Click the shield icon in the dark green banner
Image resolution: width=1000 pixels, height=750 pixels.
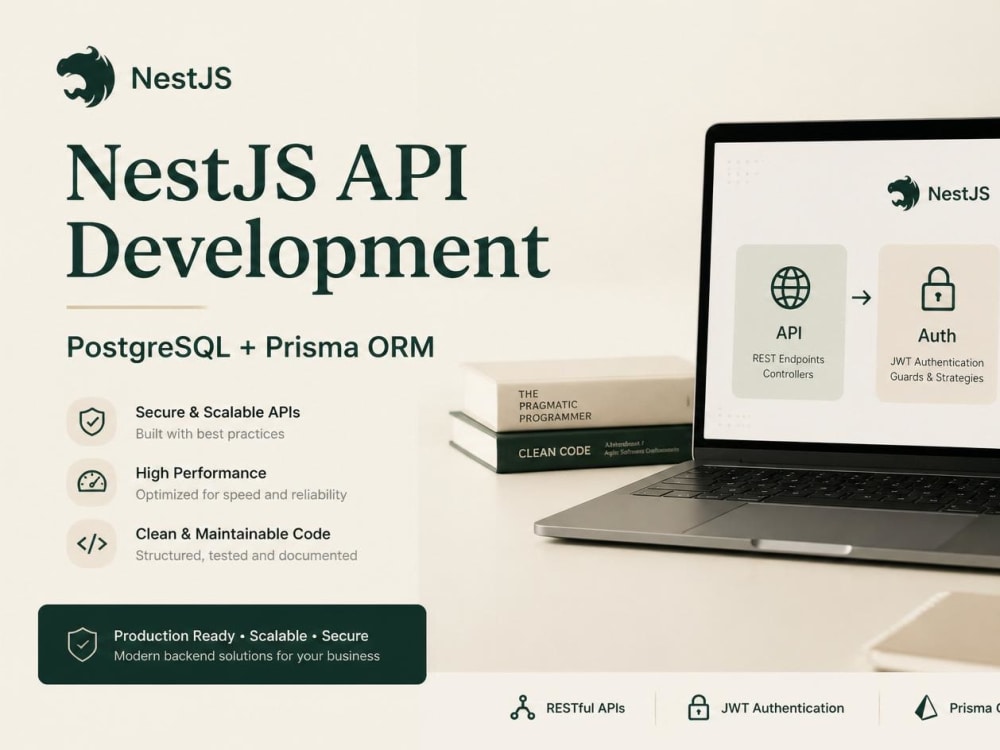82,644
